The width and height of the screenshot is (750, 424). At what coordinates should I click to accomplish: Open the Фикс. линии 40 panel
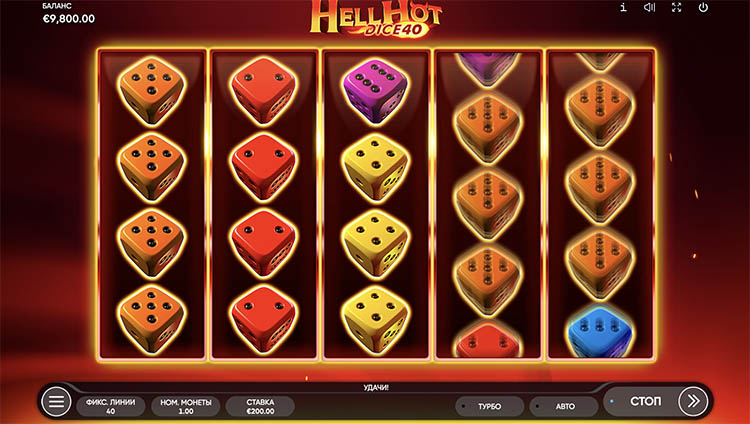pyautogui.click(x=110, y=406)
